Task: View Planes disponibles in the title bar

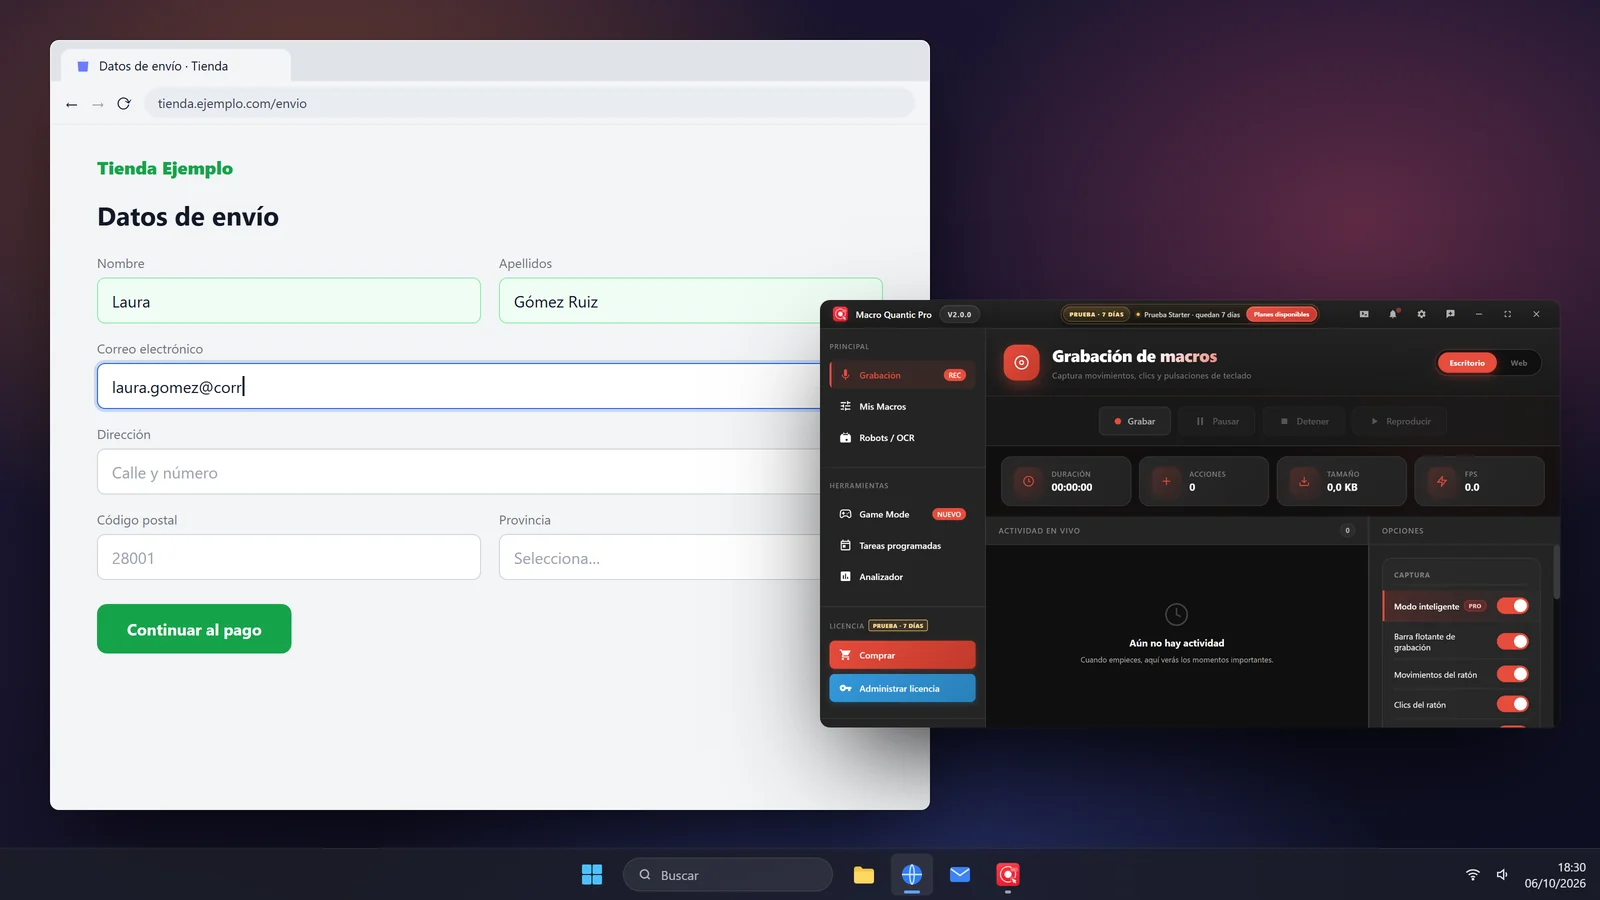Action: (x=1282, y=314)
